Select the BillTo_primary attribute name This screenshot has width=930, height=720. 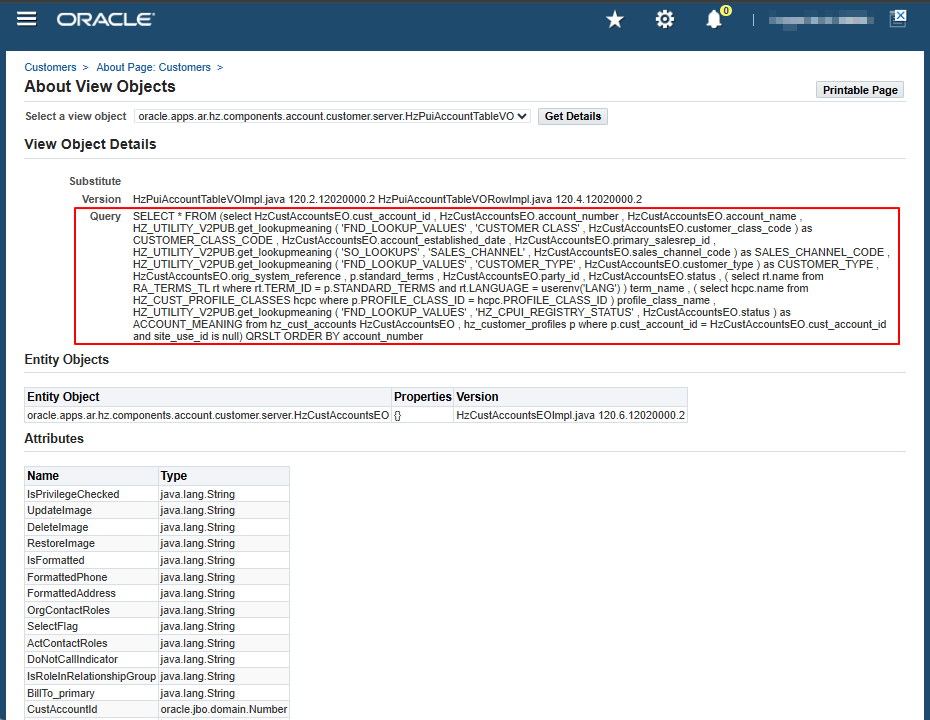[60, 693]
